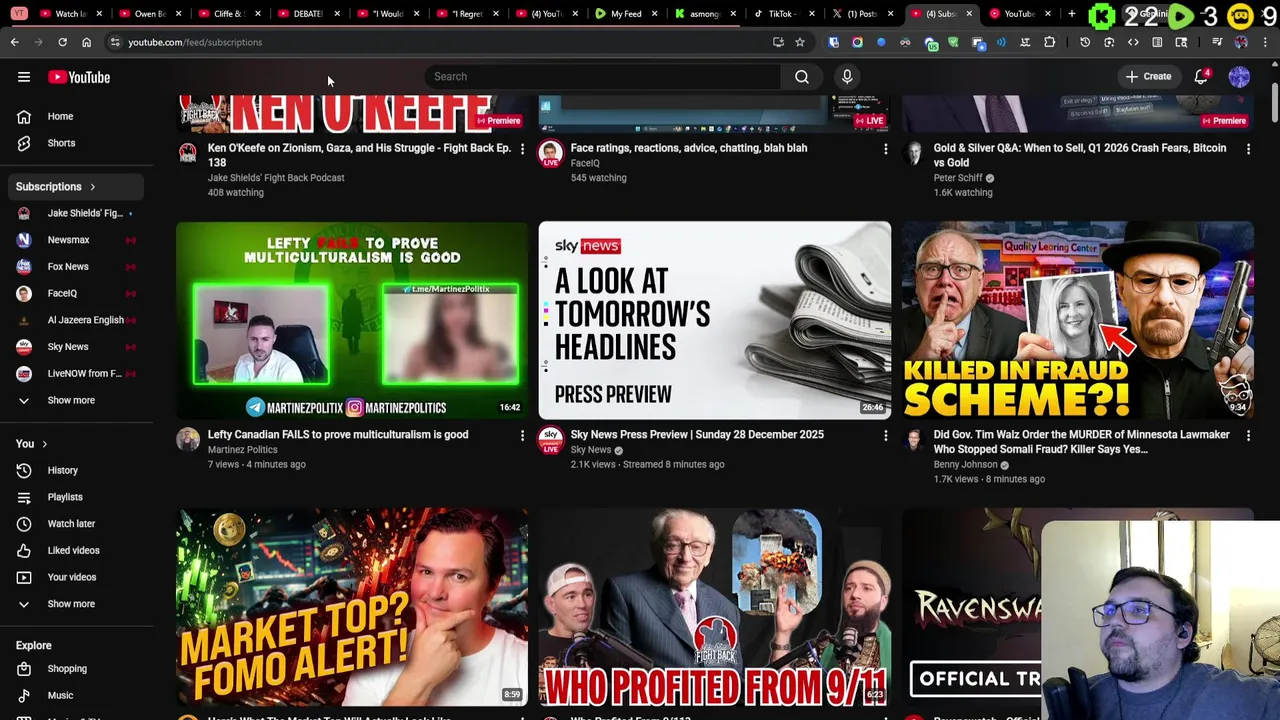The image size is (1280, 720).
Task: Open the Peter Schiff channel name
Action: click(x=958, y=178)
